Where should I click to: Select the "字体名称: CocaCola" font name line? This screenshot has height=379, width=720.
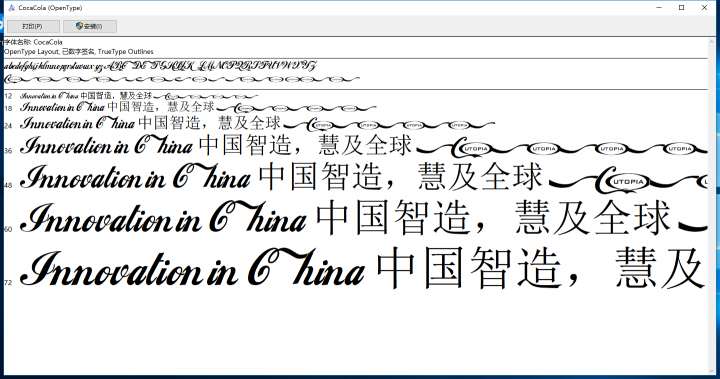[33, 42]
